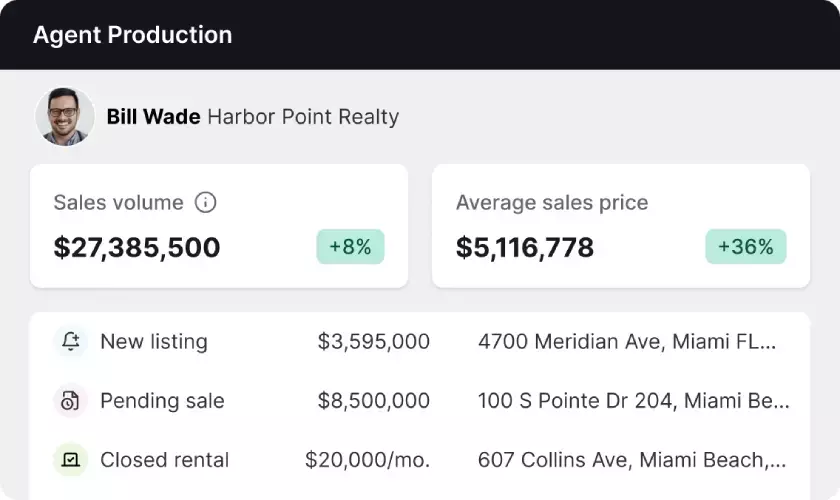Screen dimensions: 840x500
Task: Click the Pending sale clock icon
Action: [x=70, y=401]
